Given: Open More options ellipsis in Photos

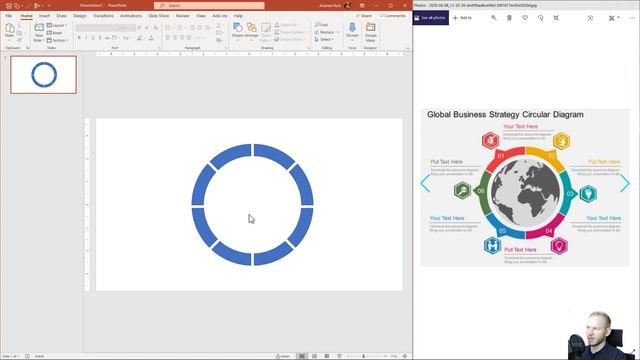Looking at the screenshot, I should (x=632, y=18).
